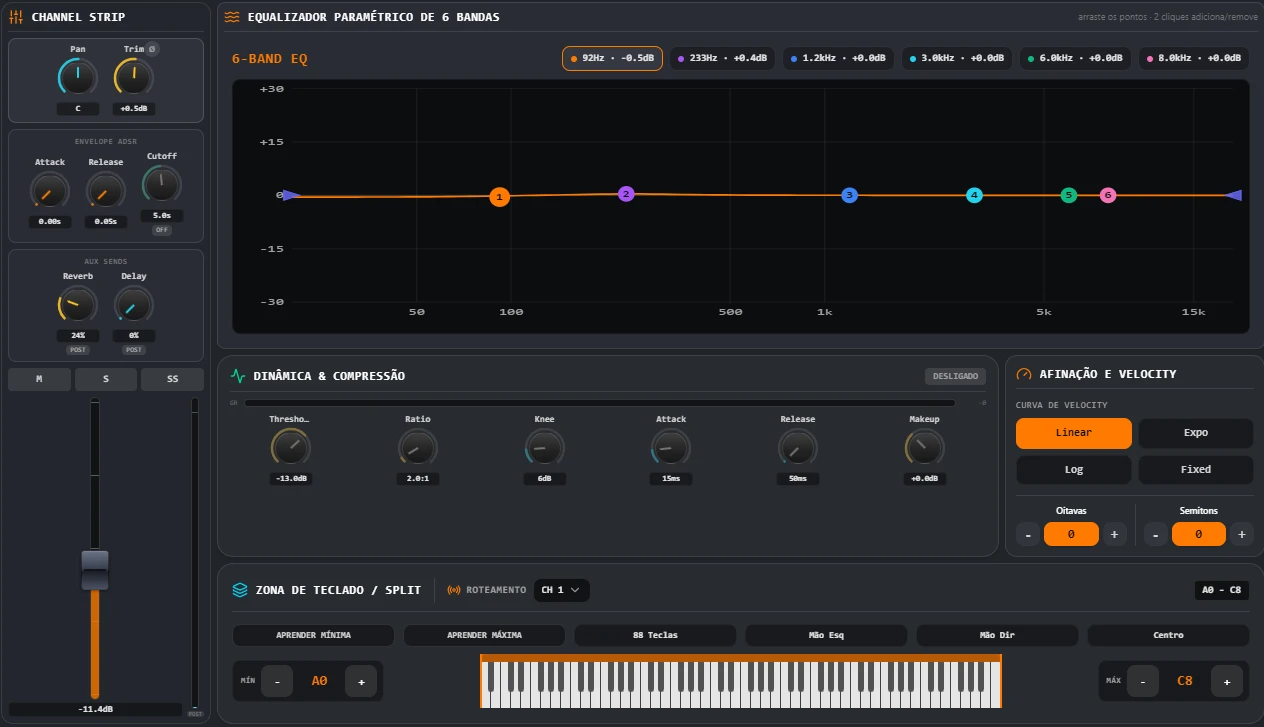
Task: Click the stacked layers icon for keyboard zone
Action: (240, 590)
